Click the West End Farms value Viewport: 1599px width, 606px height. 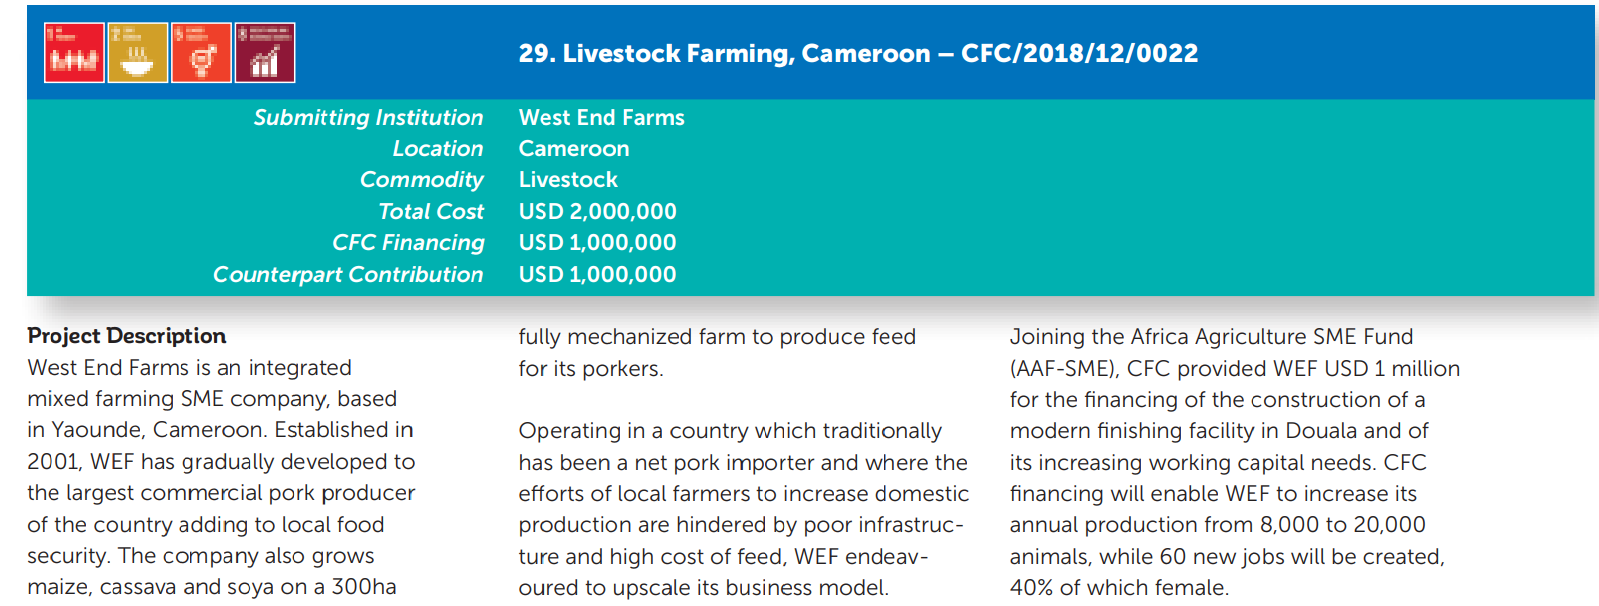click(601, 117)
